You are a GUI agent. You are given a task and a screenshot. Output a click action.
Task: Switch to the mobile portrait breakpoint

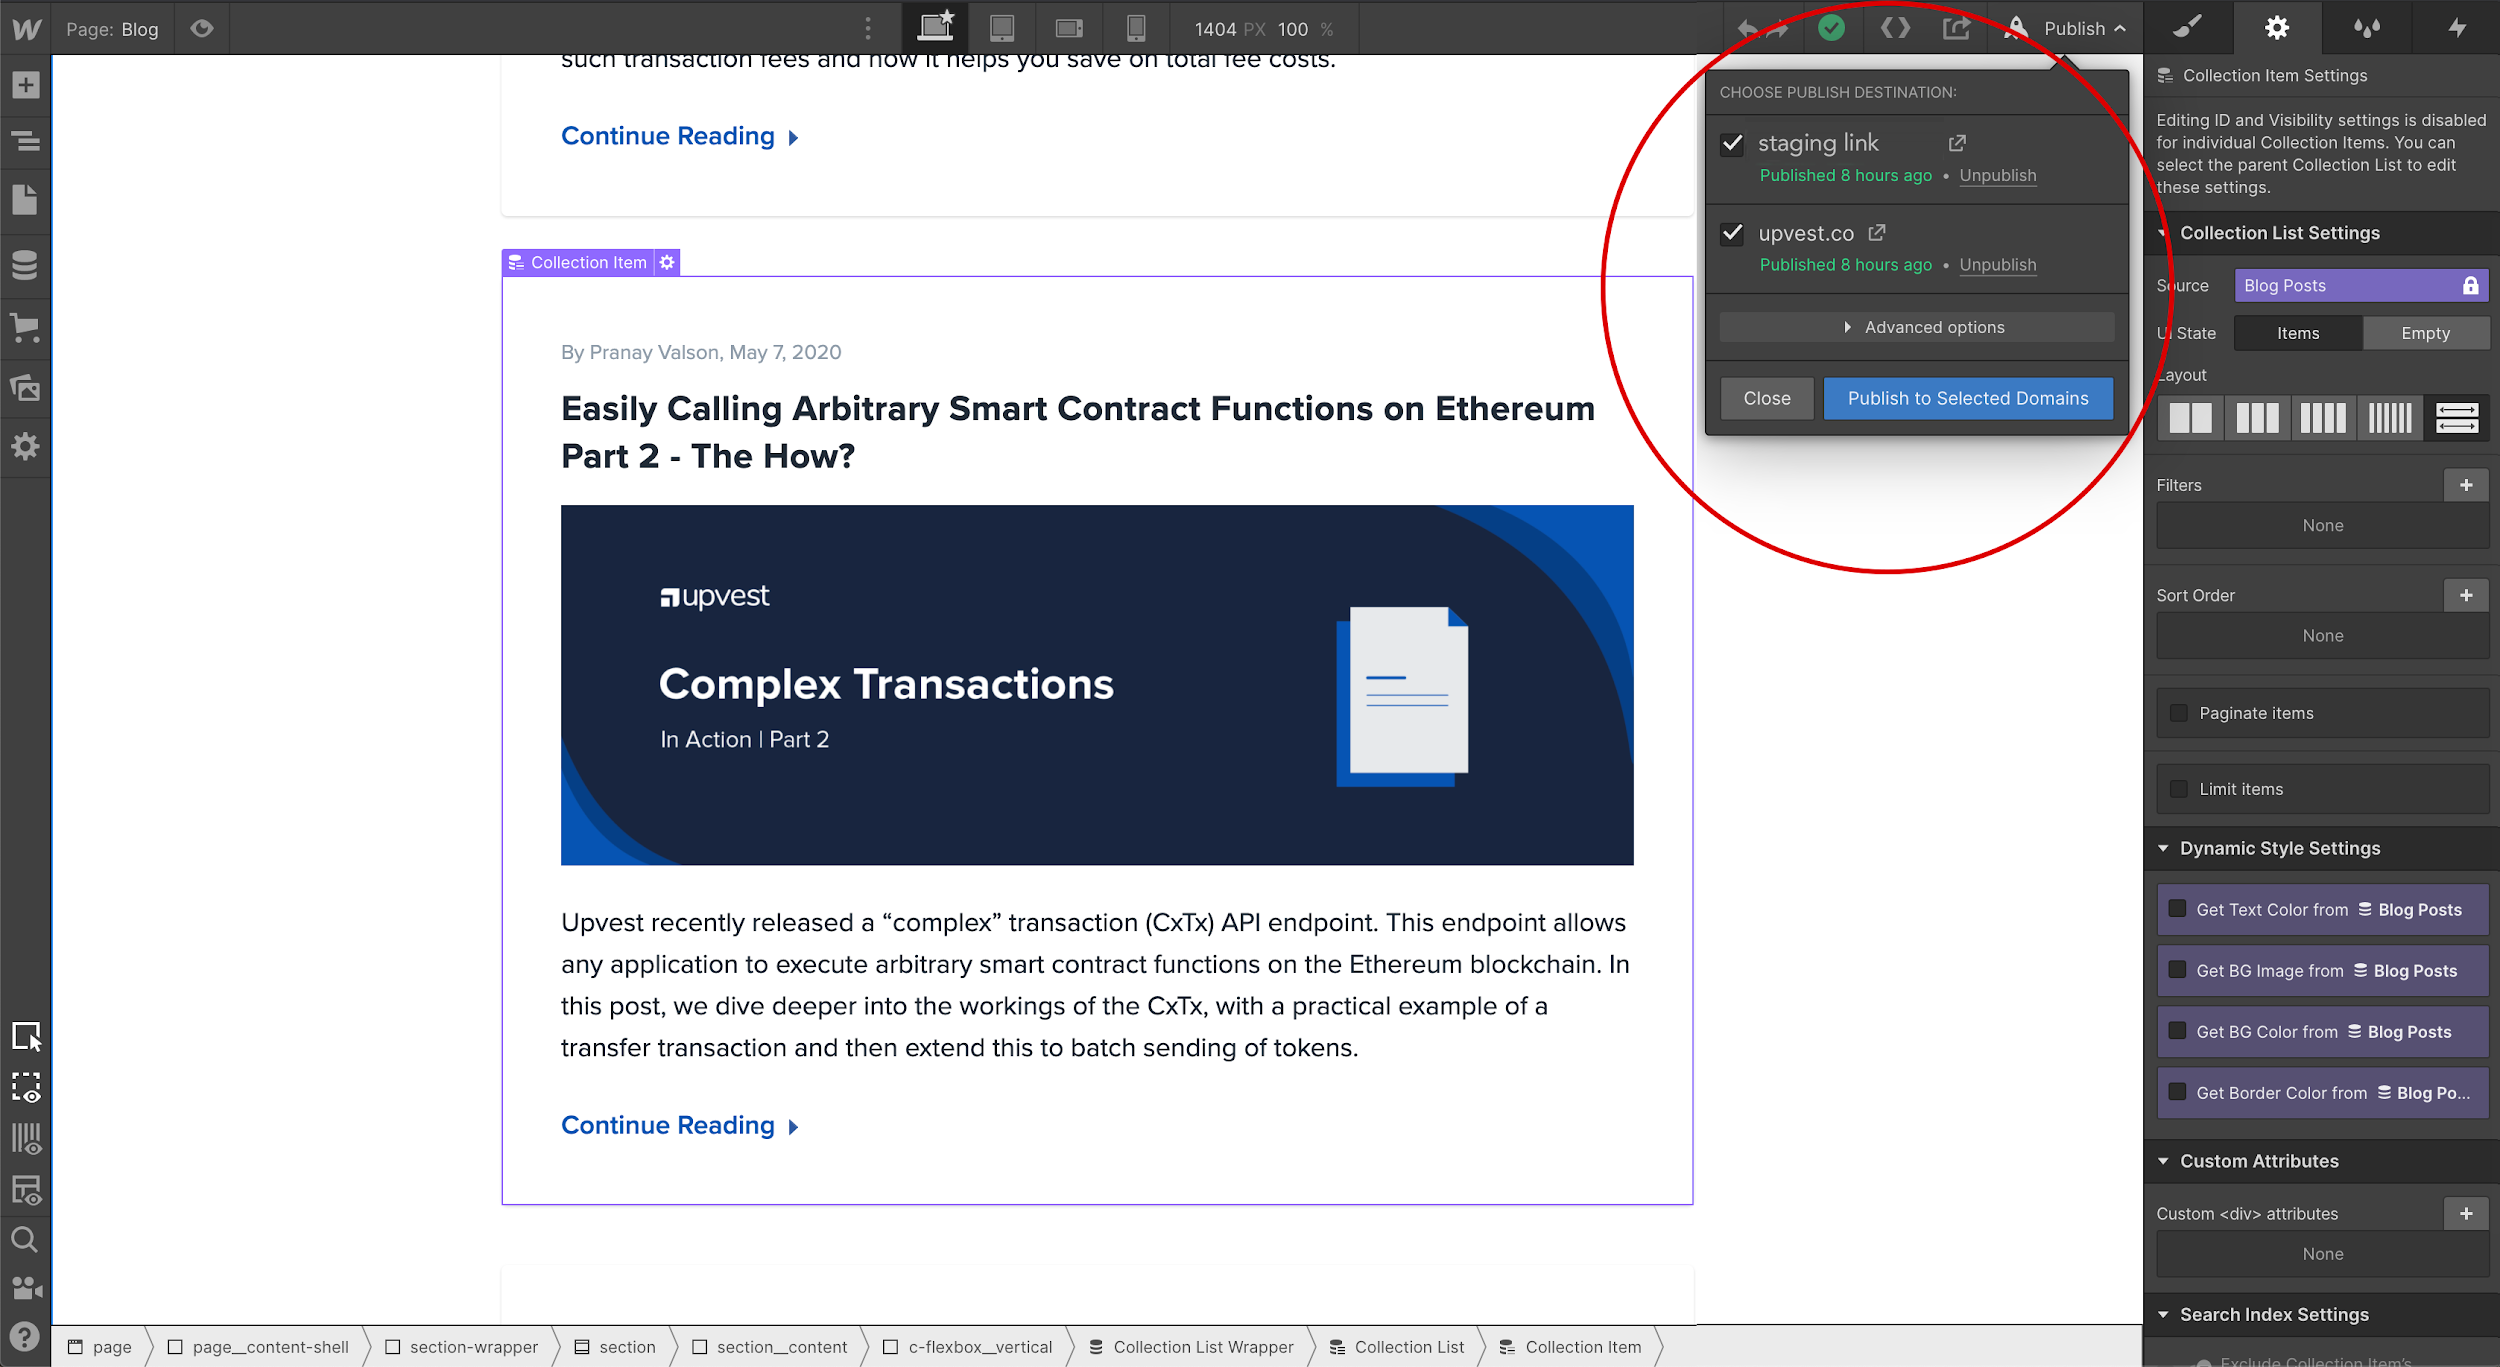(x=1136, y=28)
